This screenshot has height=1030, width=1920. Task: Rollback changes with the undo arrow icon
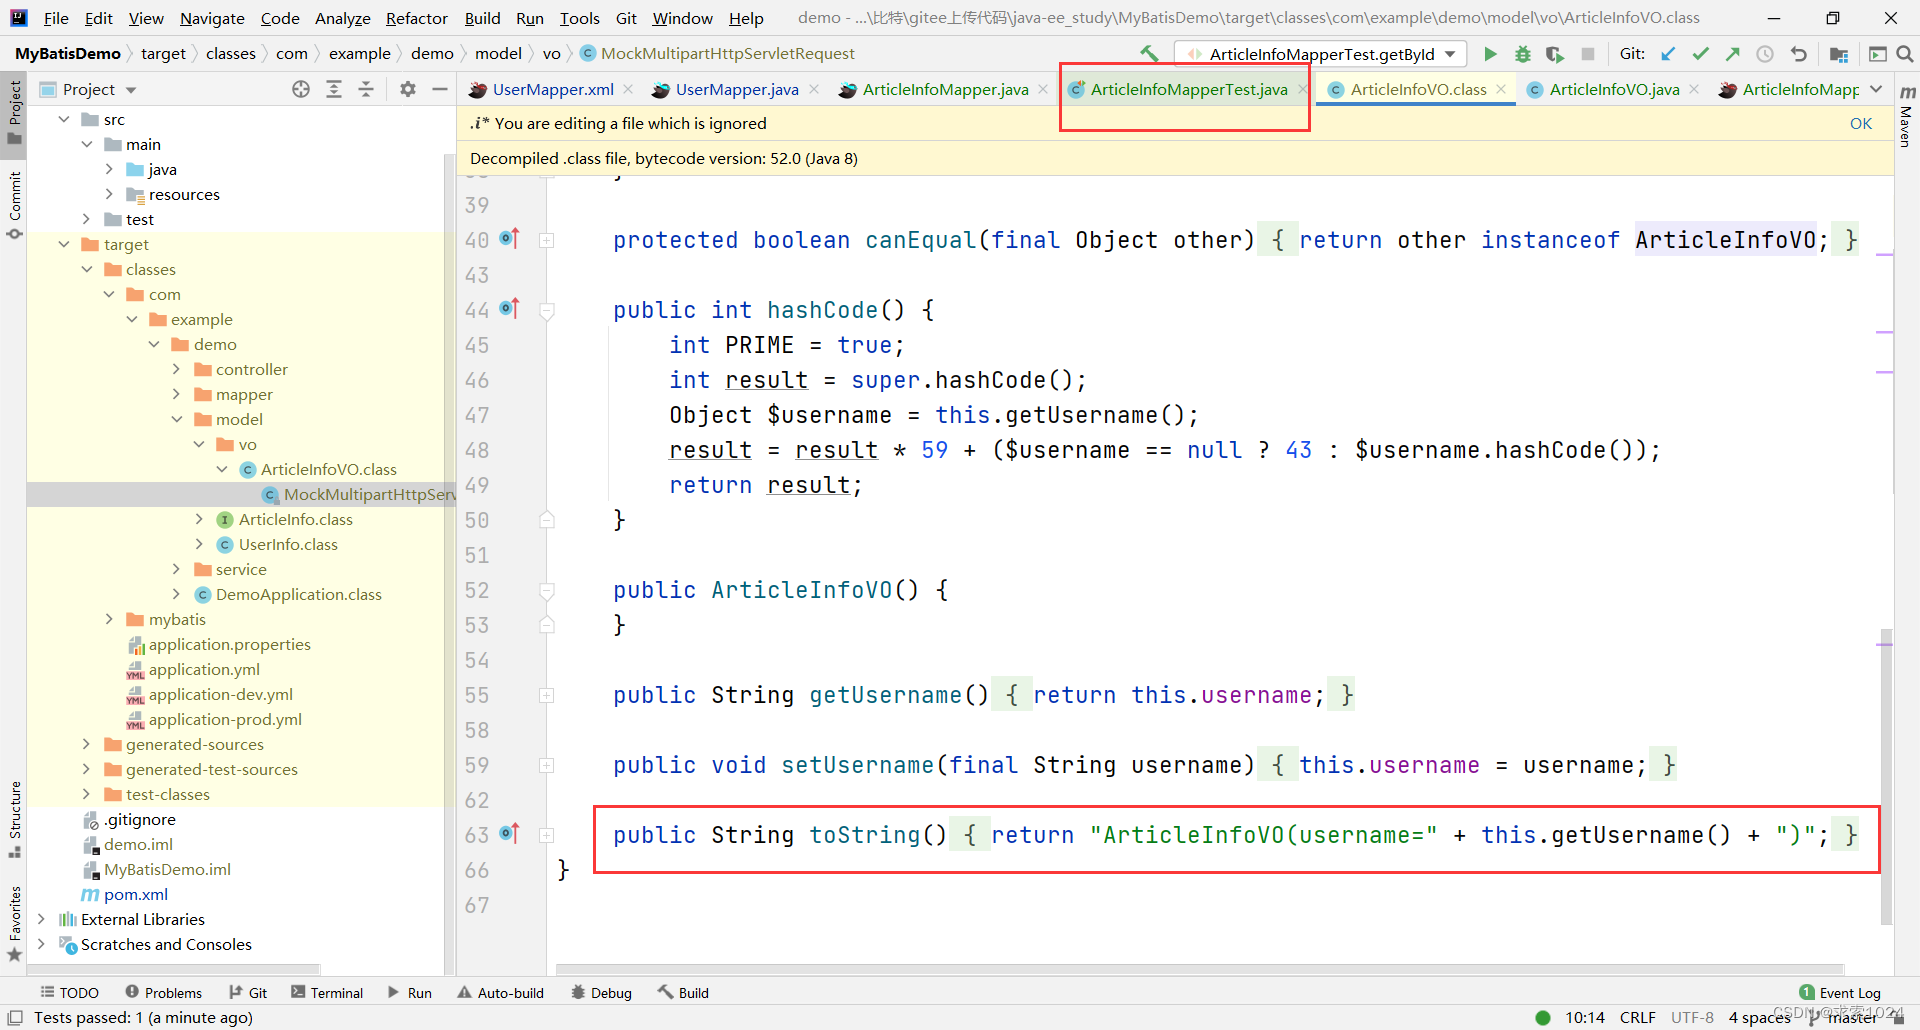(x=1798, y=54)
